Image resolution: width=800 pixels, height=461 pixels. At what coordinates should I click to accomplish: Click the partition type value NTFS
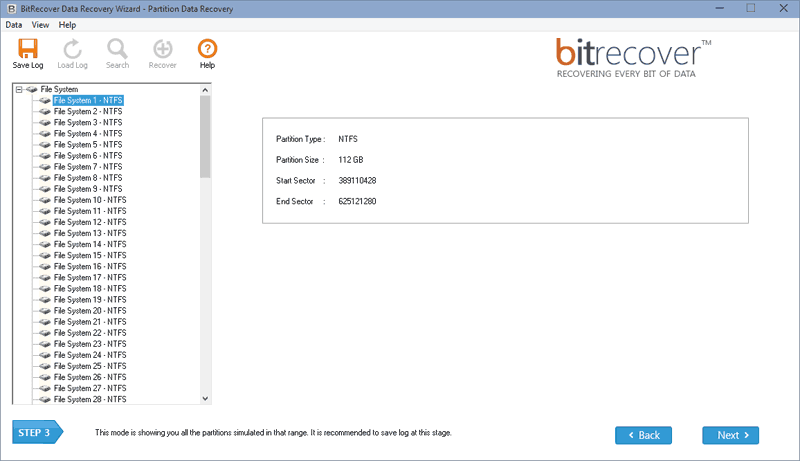(348, 139)
